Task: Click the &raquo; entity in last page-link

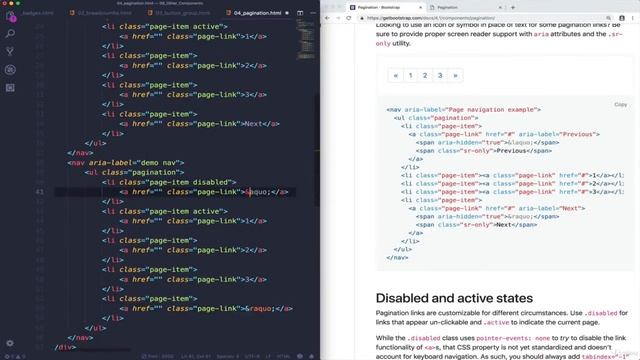Action: [260, 309]
